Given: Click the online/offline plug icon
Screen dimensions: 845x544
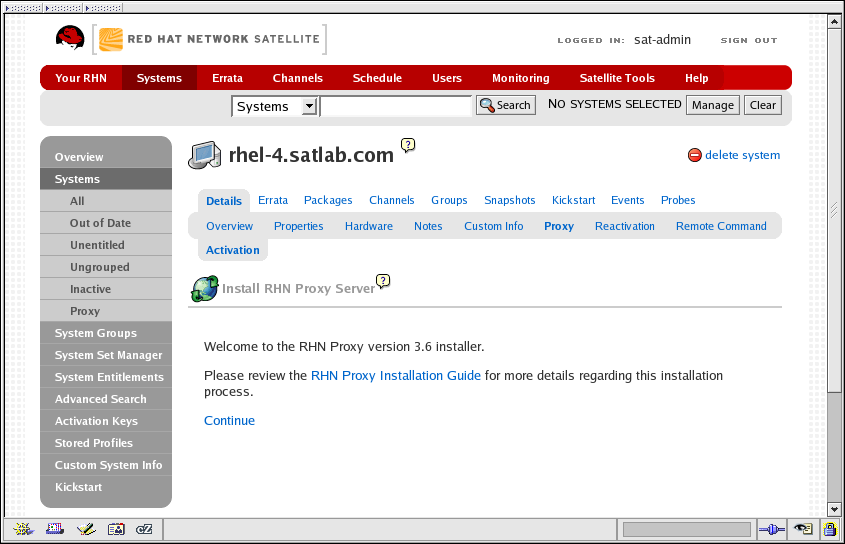Looking at the screenshot, I should 772,530.
